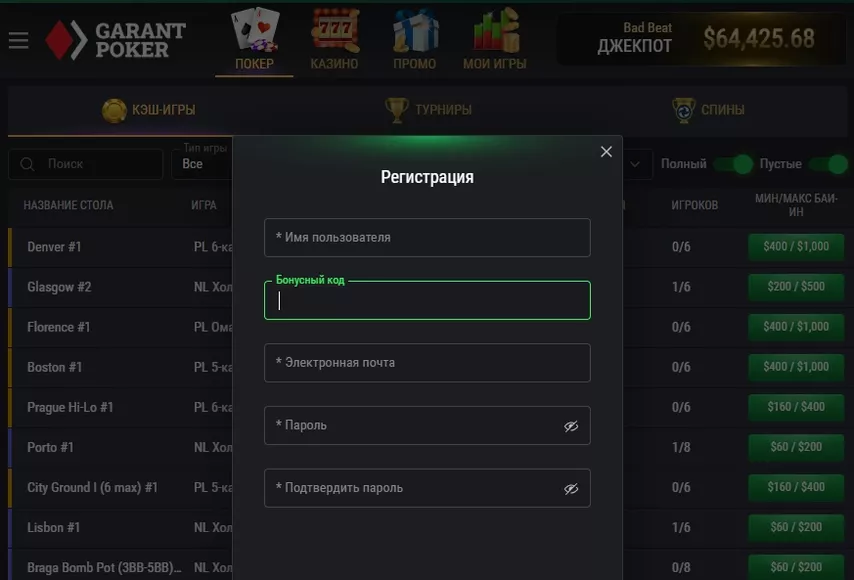The height and width of the screenshot is (580, 854).
Task: Show password in Пароль field
Action: pos(571,426)
